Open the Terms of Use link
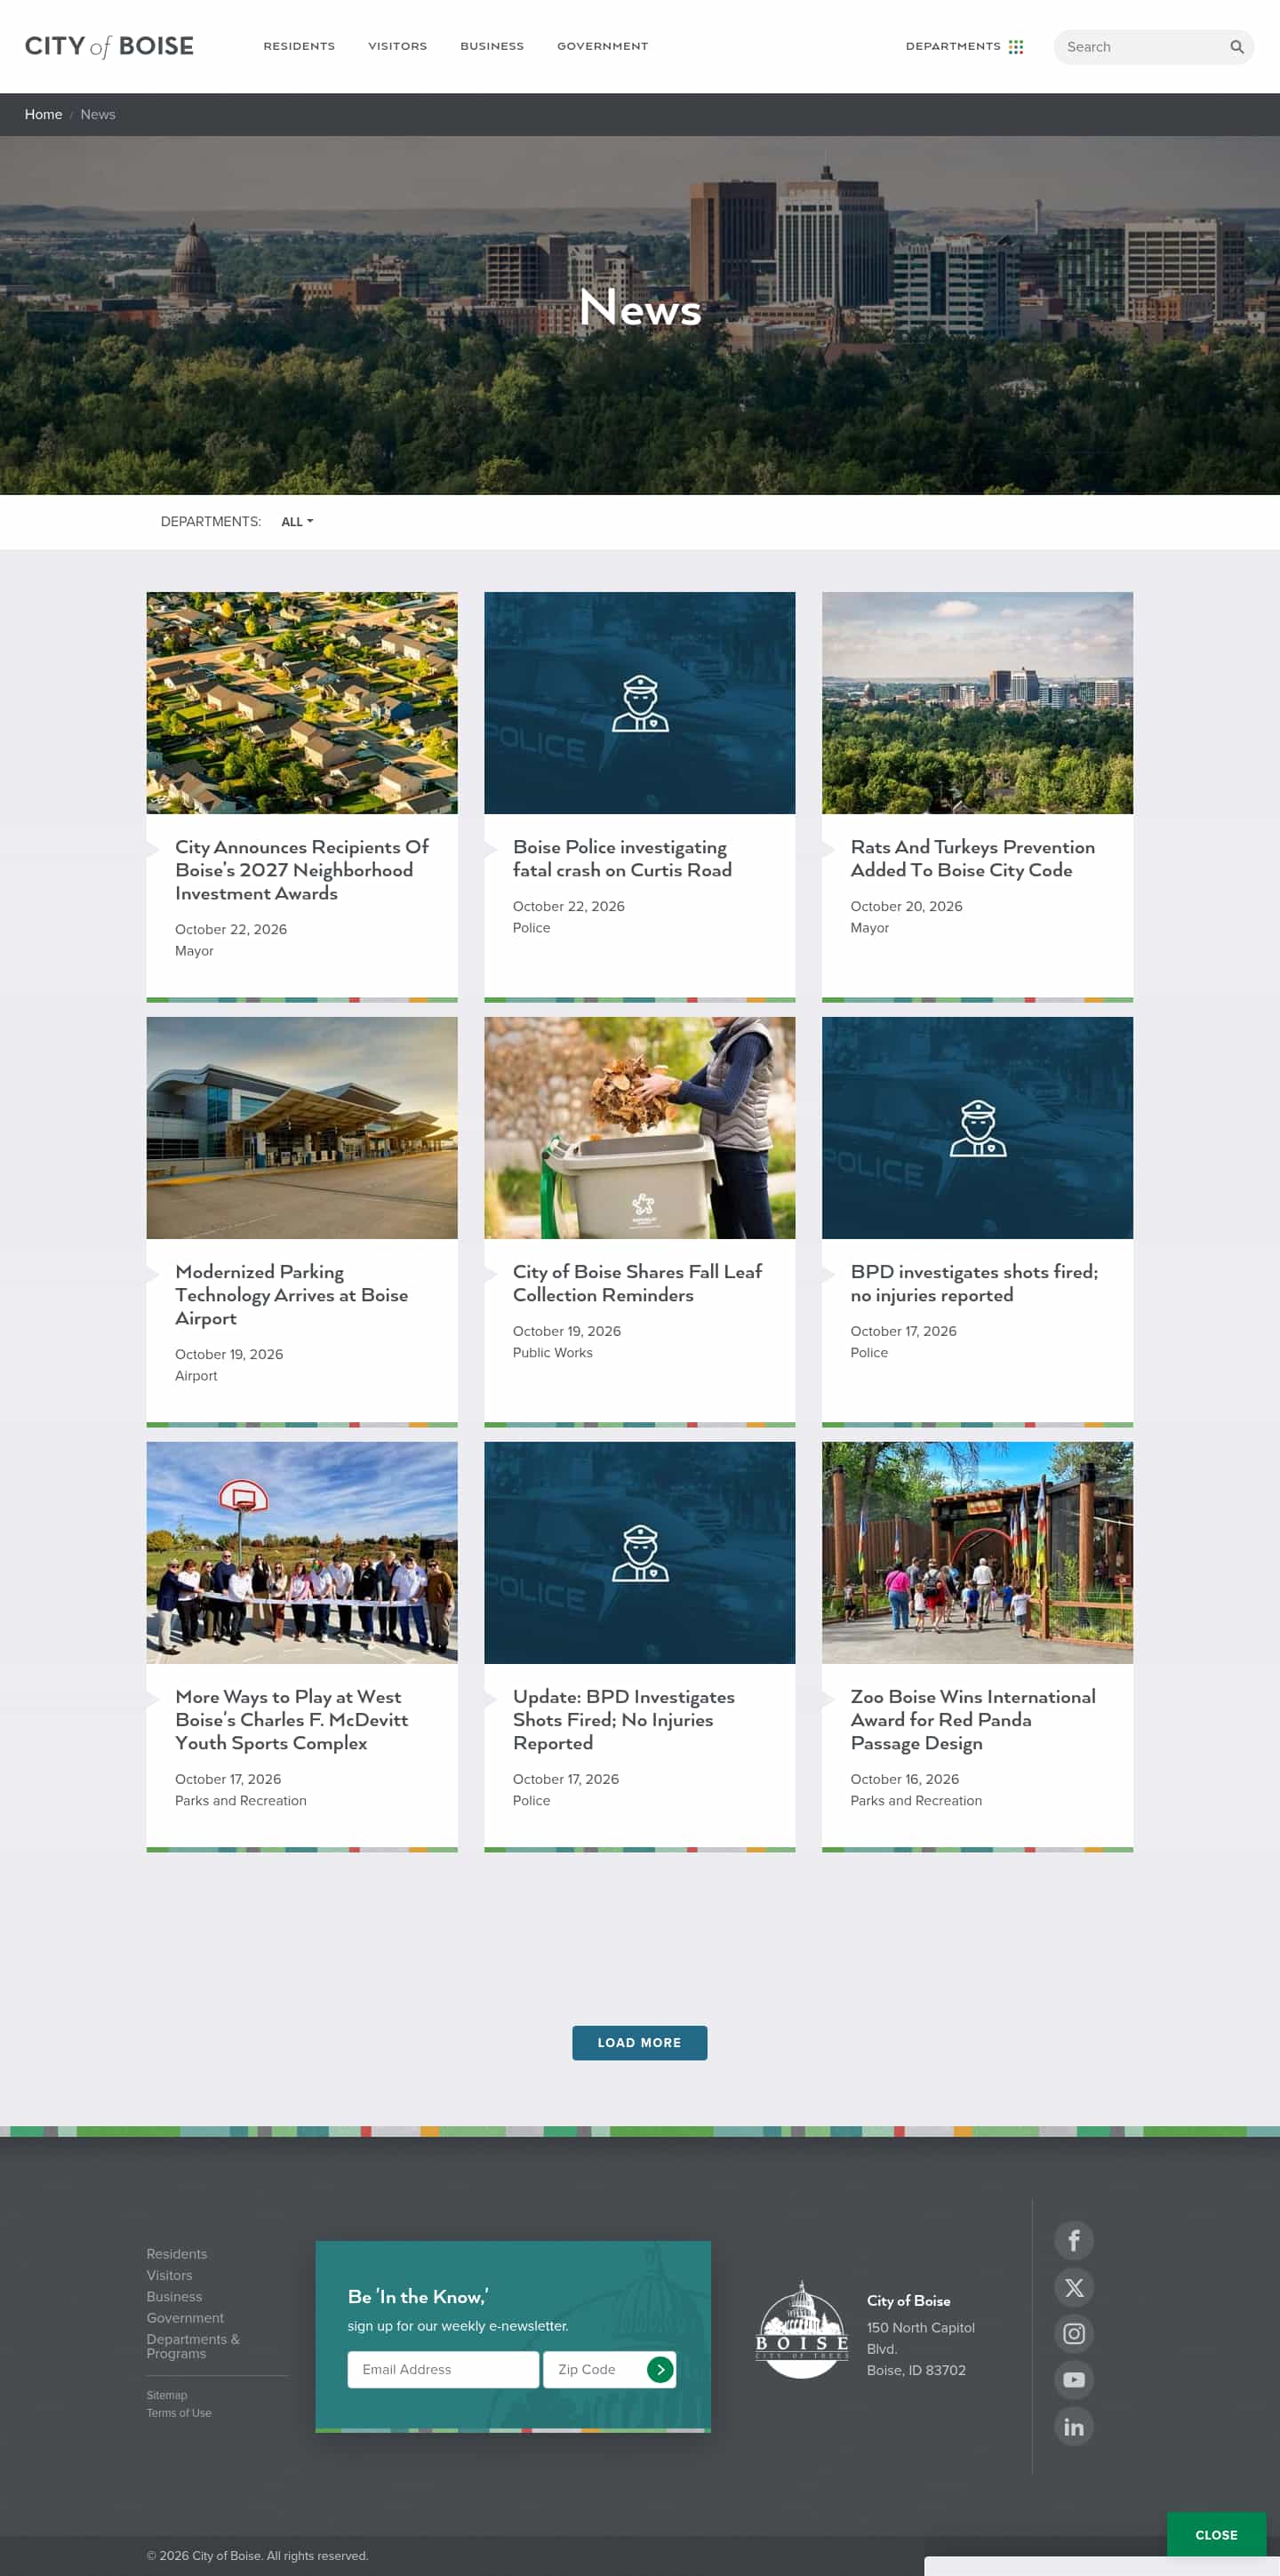Screen dimensions: 1280x2576 [x=179, y=2413]
